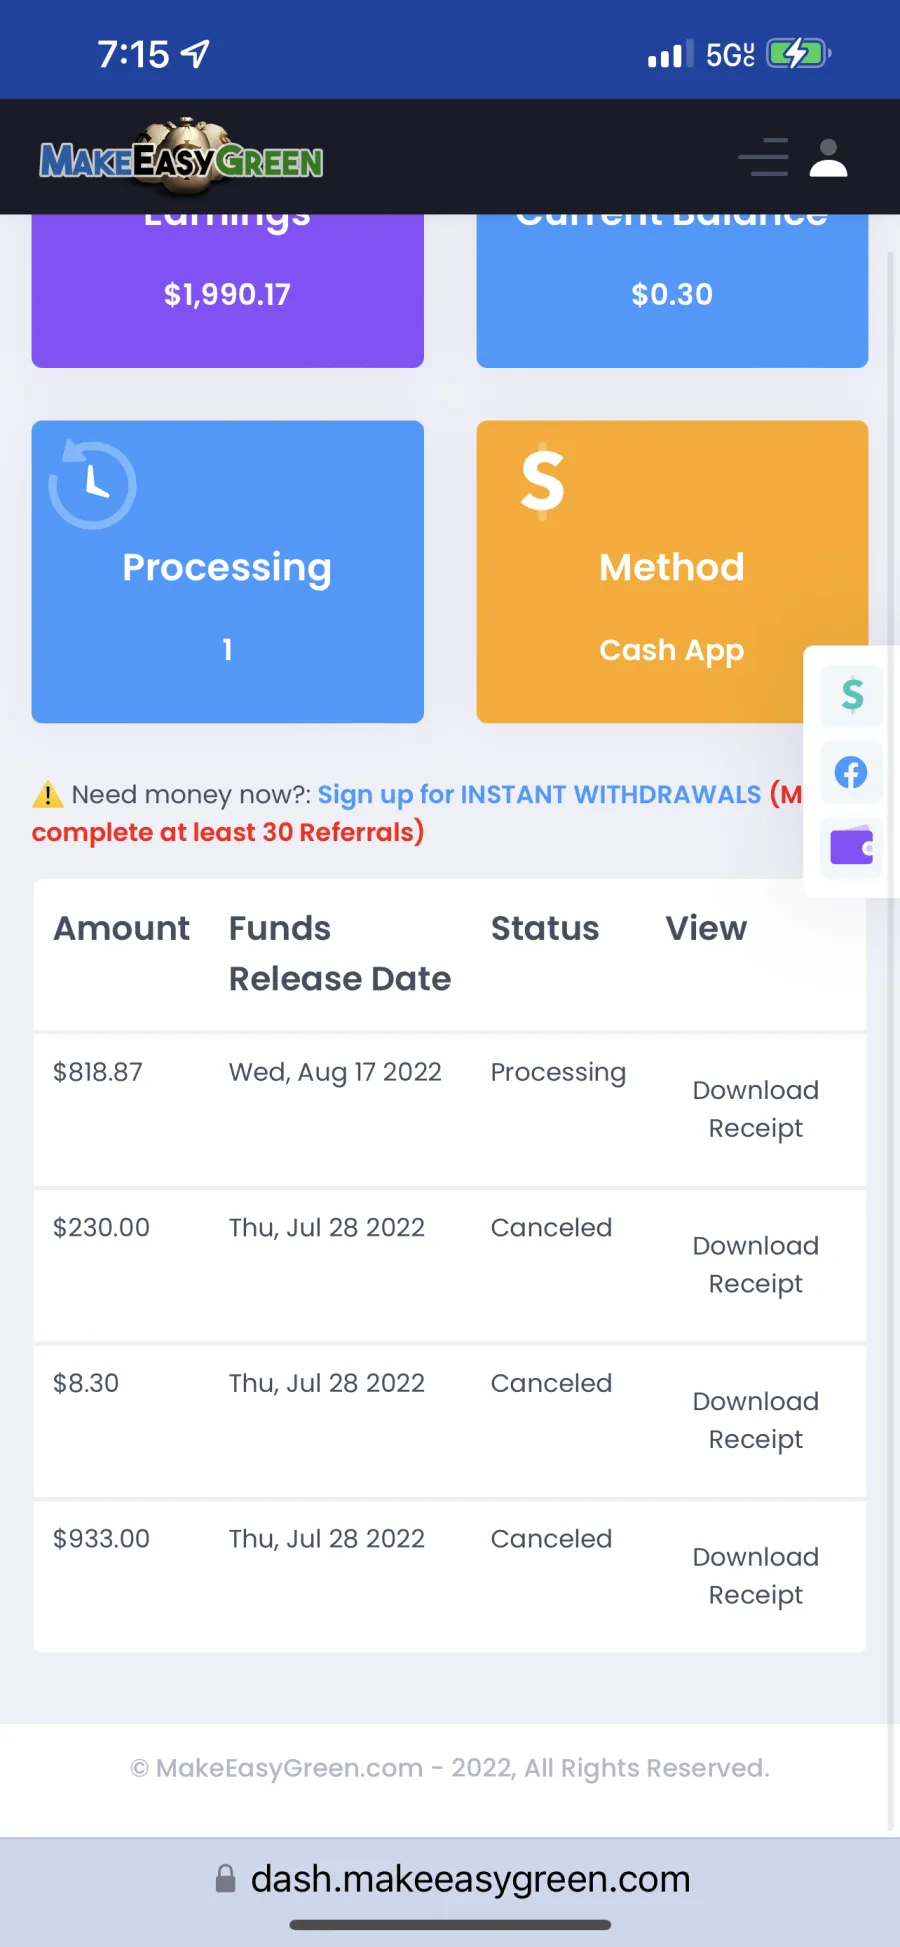Tap the $1,990.17 Earnings card
900x1947 pixels.
228,291
